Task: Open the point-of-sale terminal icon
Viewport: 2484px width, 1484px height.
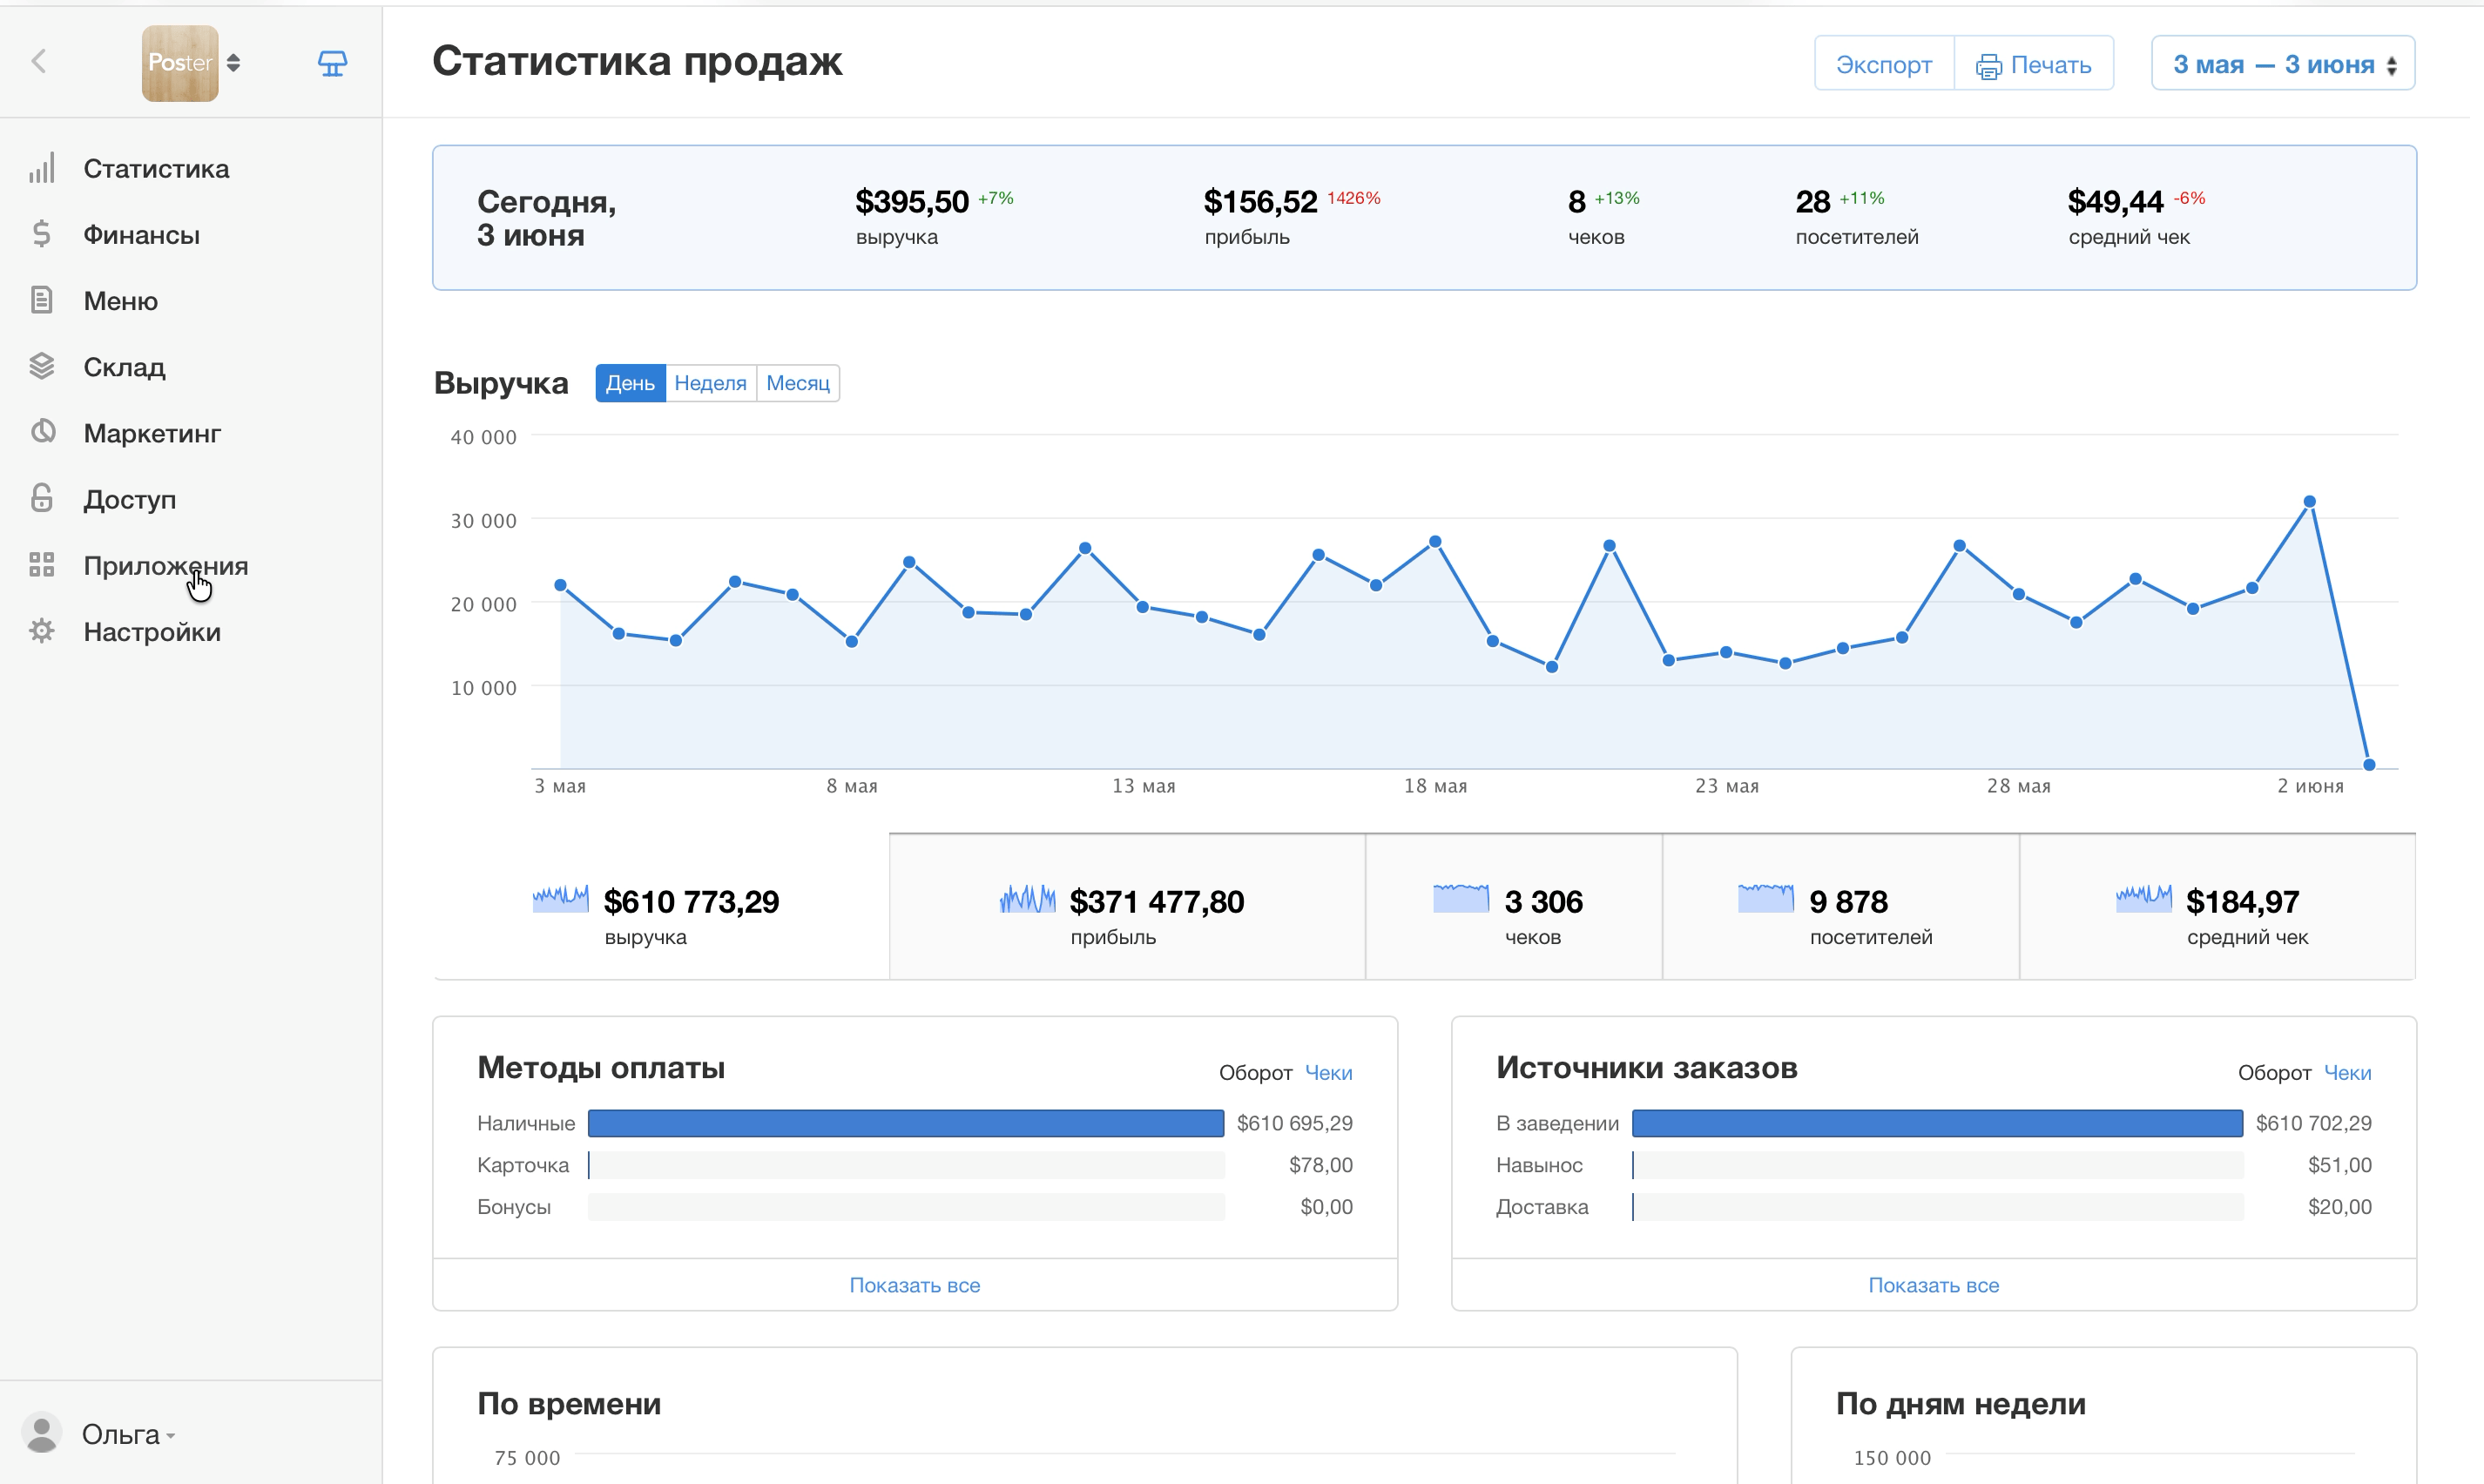Action: point(332,63)
